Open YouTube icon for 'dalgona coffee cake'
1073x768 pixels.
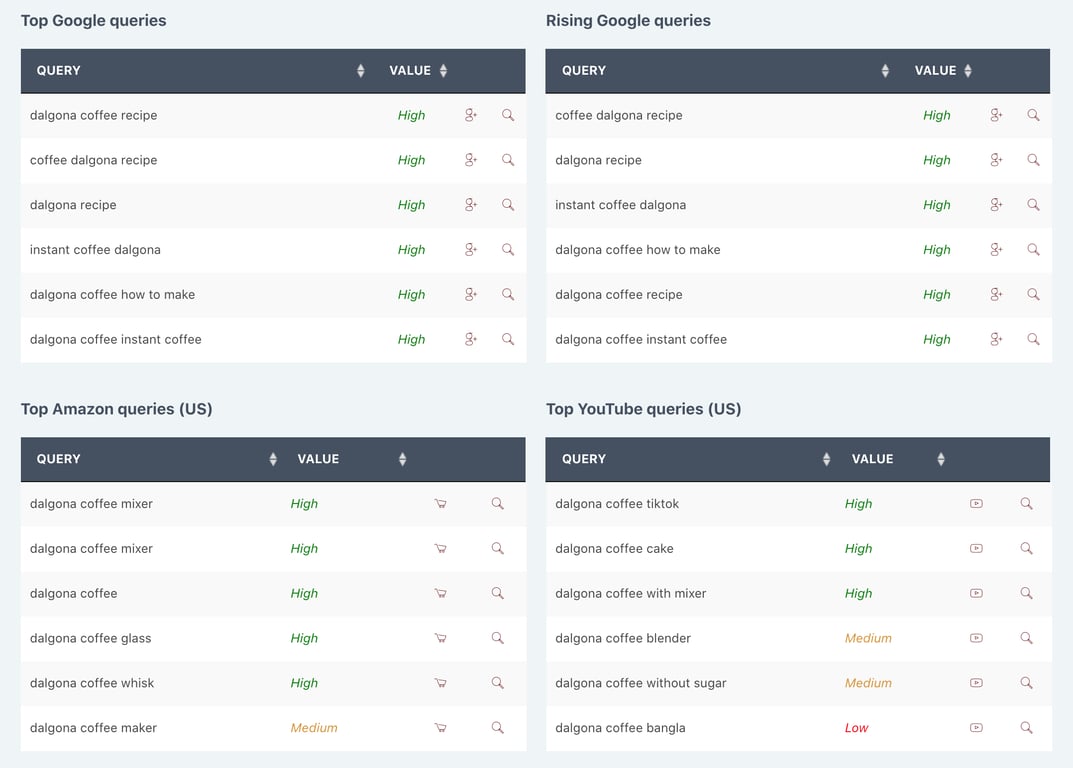(x=977, y=548)
